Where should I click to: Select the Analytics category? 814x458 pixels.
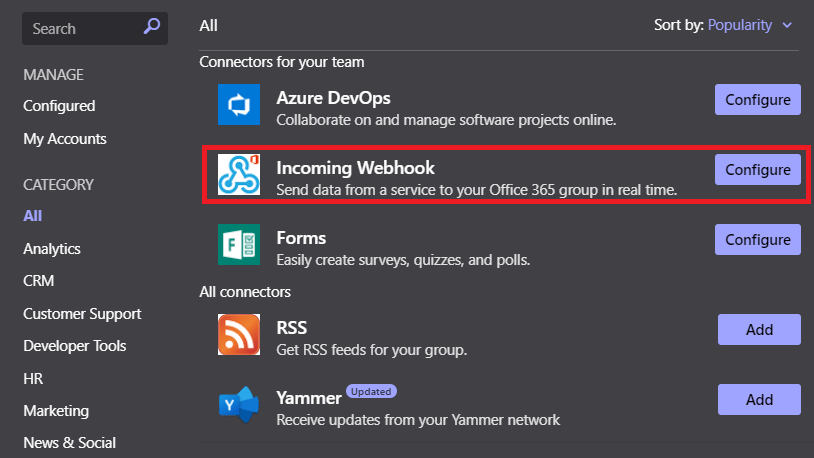(52, 249)
